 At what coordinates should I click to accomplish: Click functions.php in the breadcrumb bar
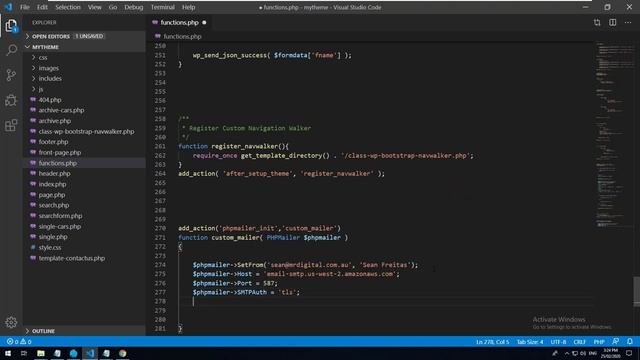coord(182,36)
